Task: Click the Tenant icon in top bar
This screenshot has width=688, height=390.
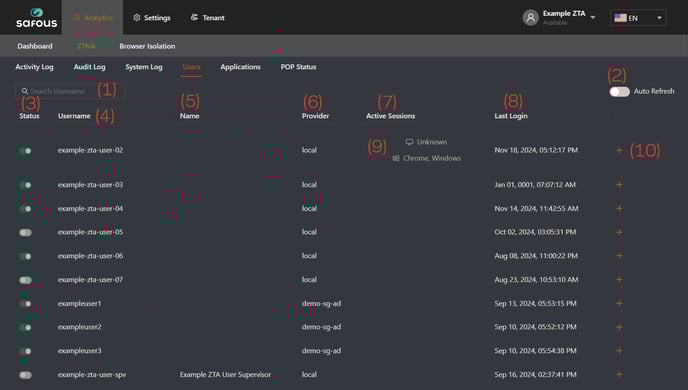Action: (194, 18)
